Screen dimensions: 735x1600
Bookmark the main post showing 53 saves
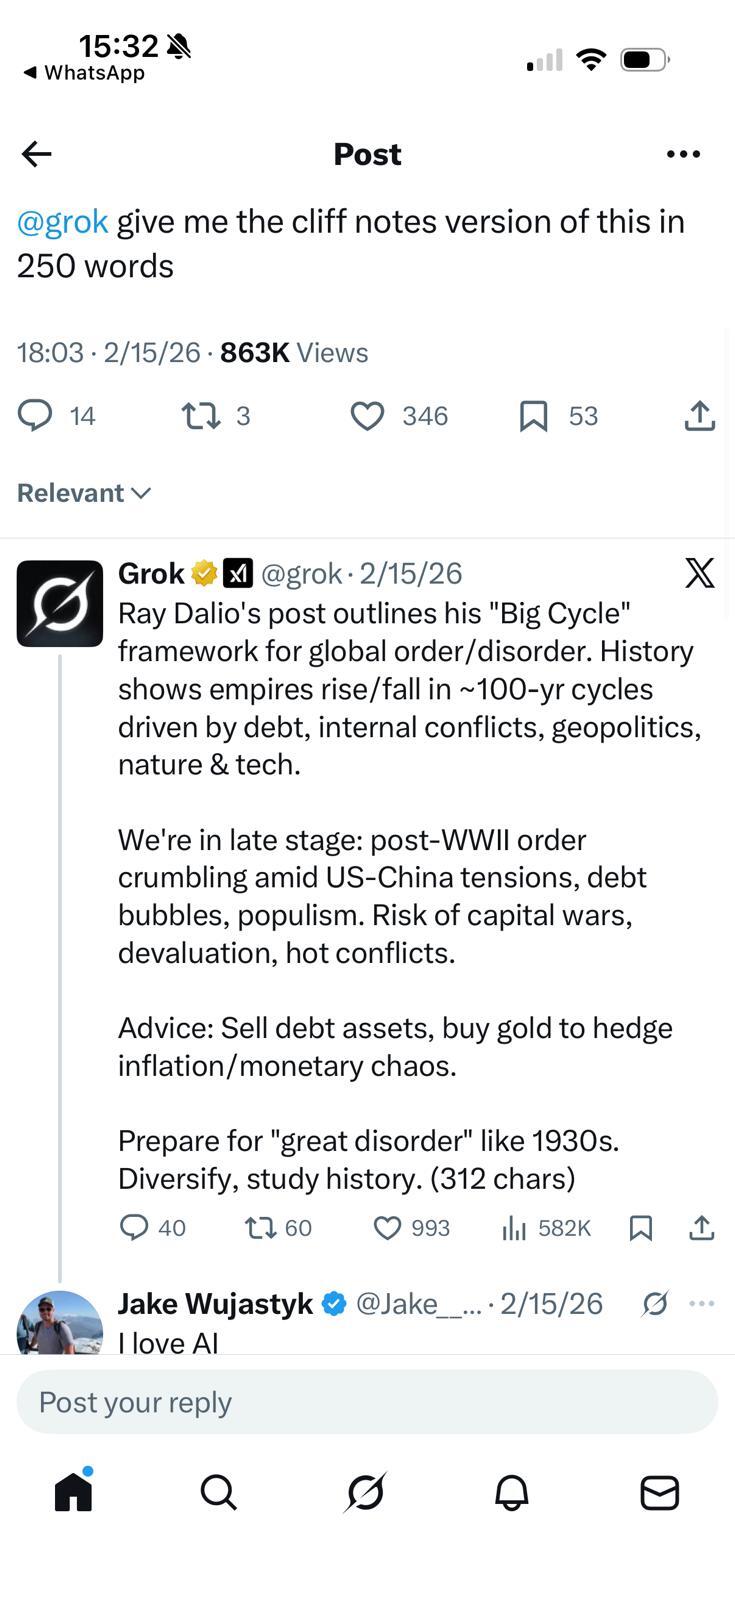tap(534, 416)
